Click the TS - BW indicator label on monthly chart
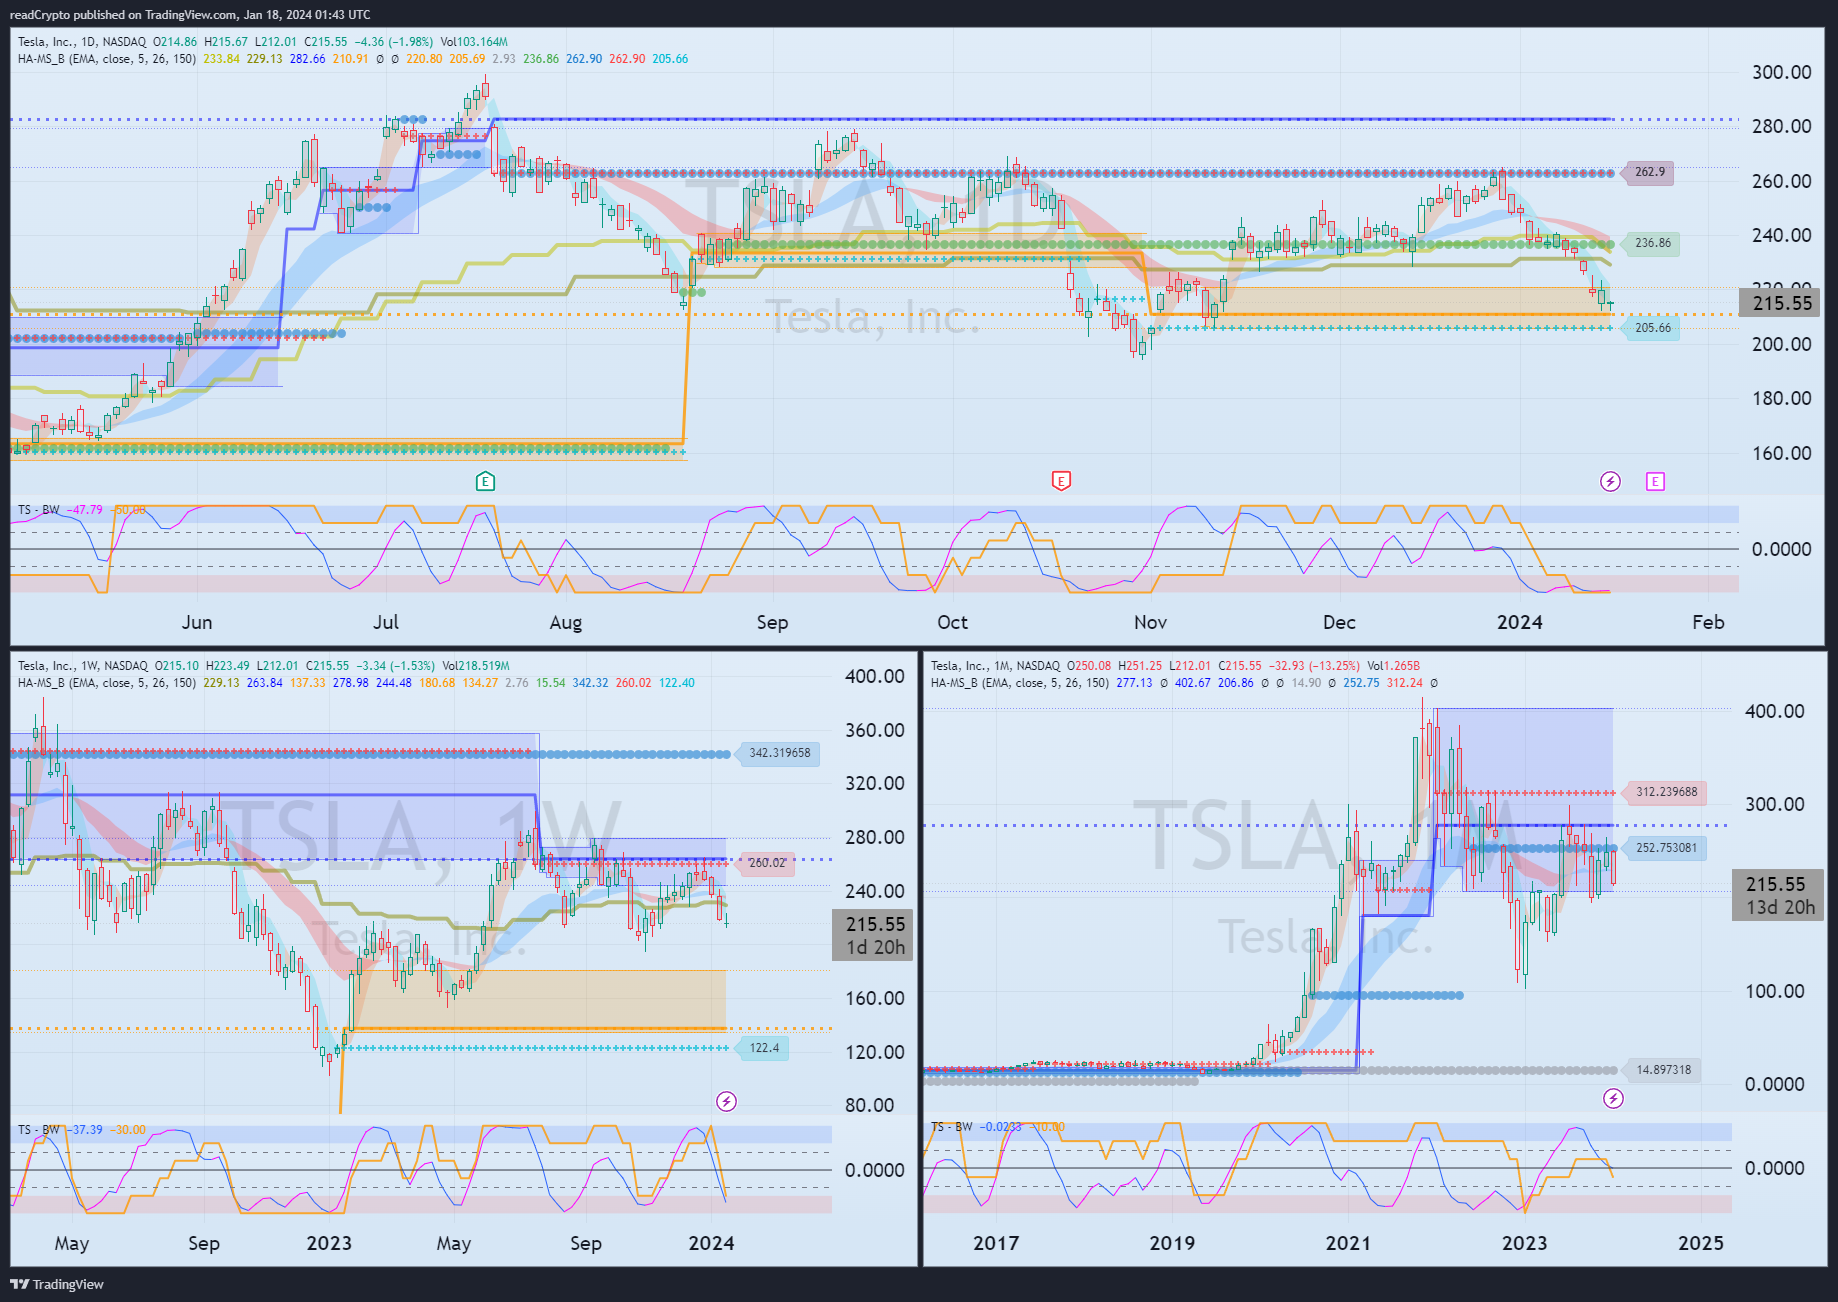Viewport: 1838px width, 1302px height. 951,1127
